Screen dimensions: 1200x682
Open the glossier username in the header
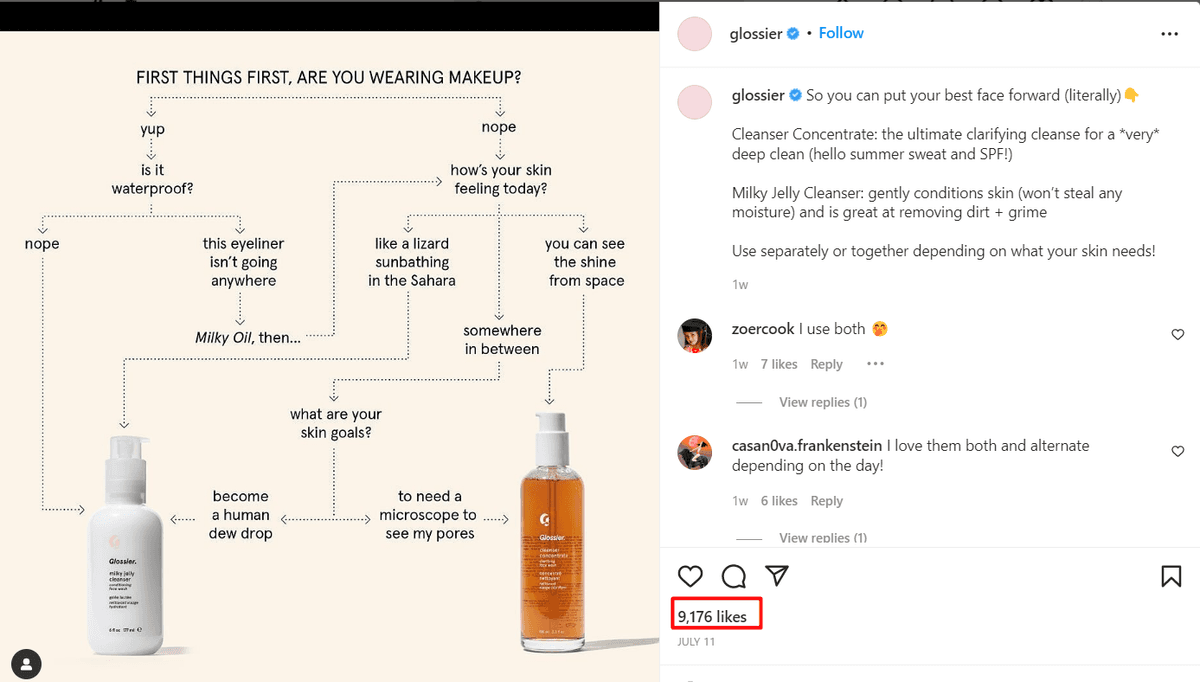757,33
